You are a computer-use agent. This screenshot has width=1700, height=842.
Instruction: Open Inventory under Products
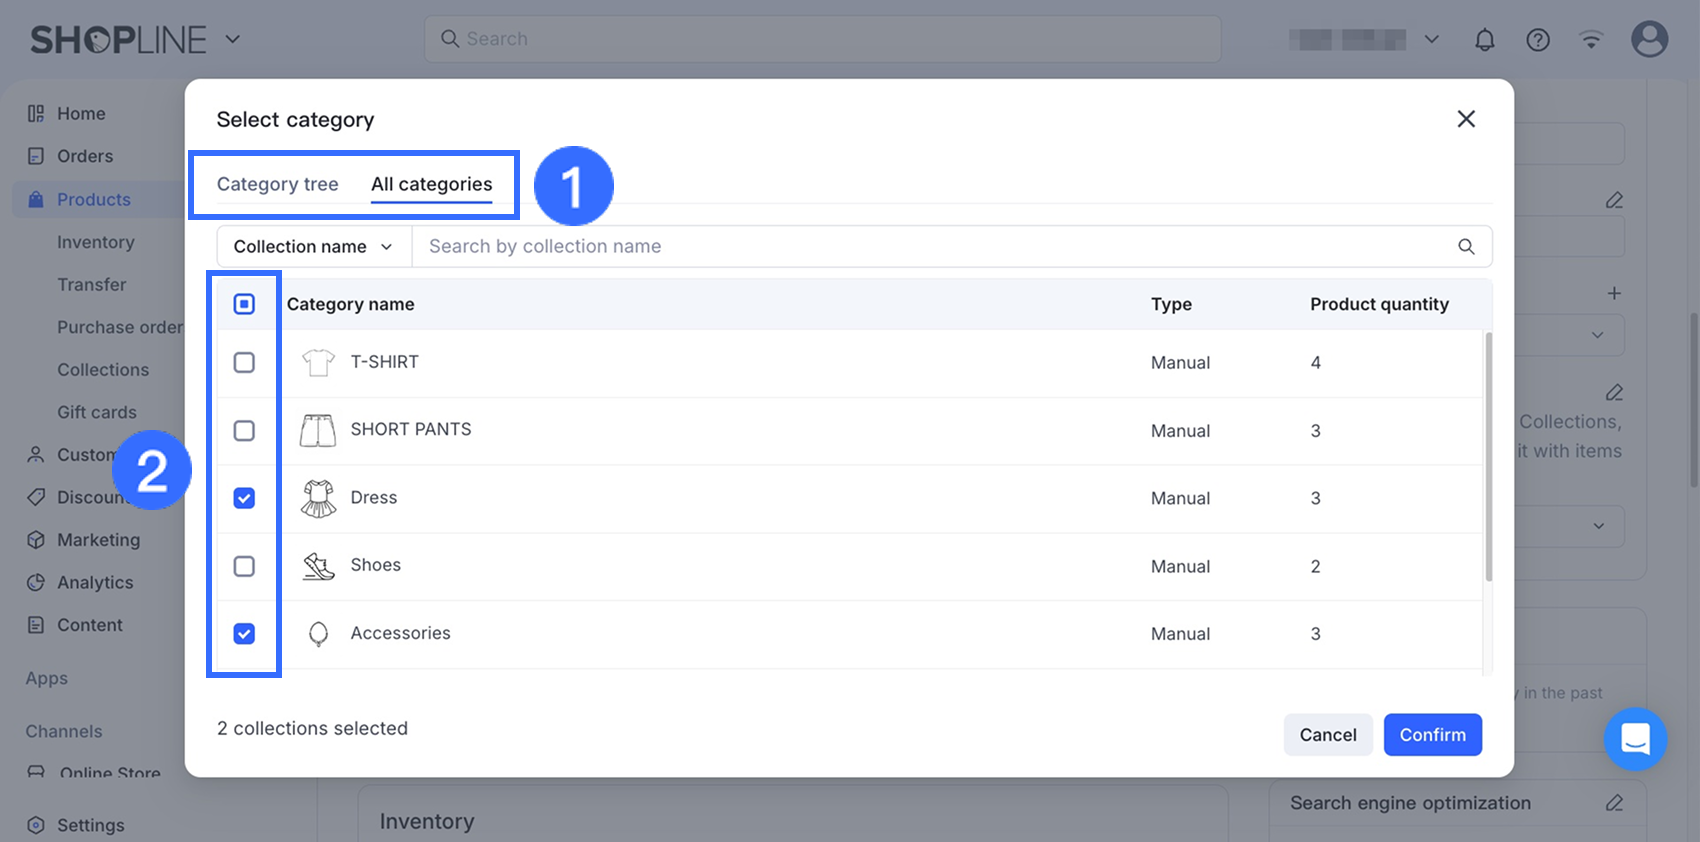tap(96, 242)
